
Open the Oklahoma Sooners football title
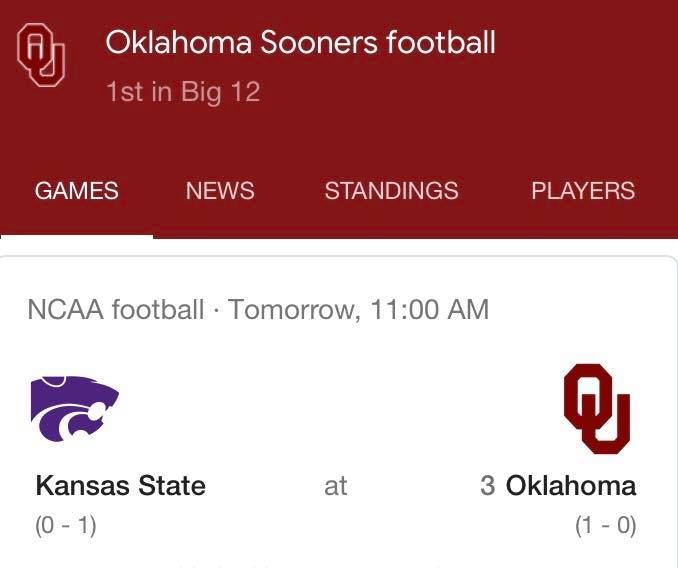300,42
